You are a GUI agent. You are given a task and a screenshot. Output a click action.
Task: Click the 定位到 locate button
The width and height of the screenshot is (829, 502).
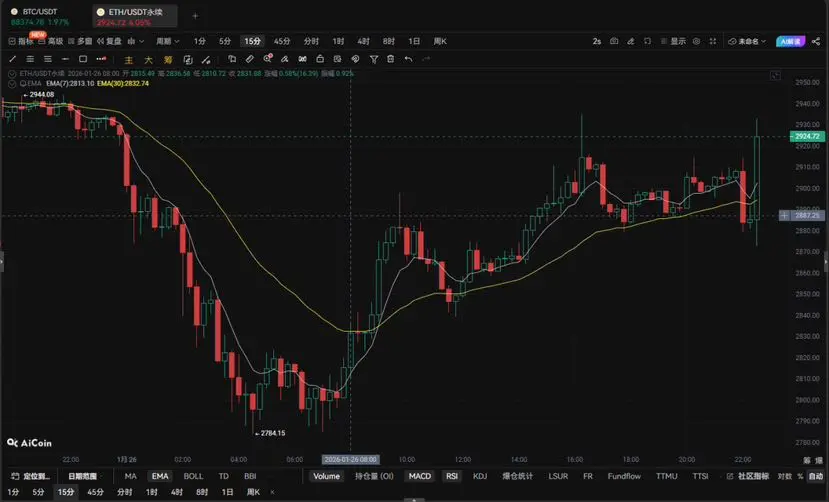point(31,476)
